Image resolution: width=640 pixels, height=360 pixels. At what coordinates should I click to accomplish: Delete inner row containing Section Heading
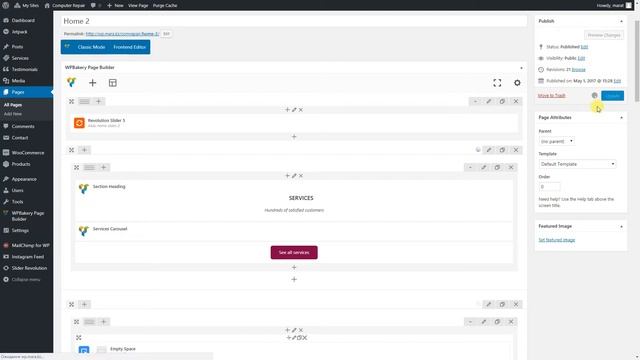(511, 167)
